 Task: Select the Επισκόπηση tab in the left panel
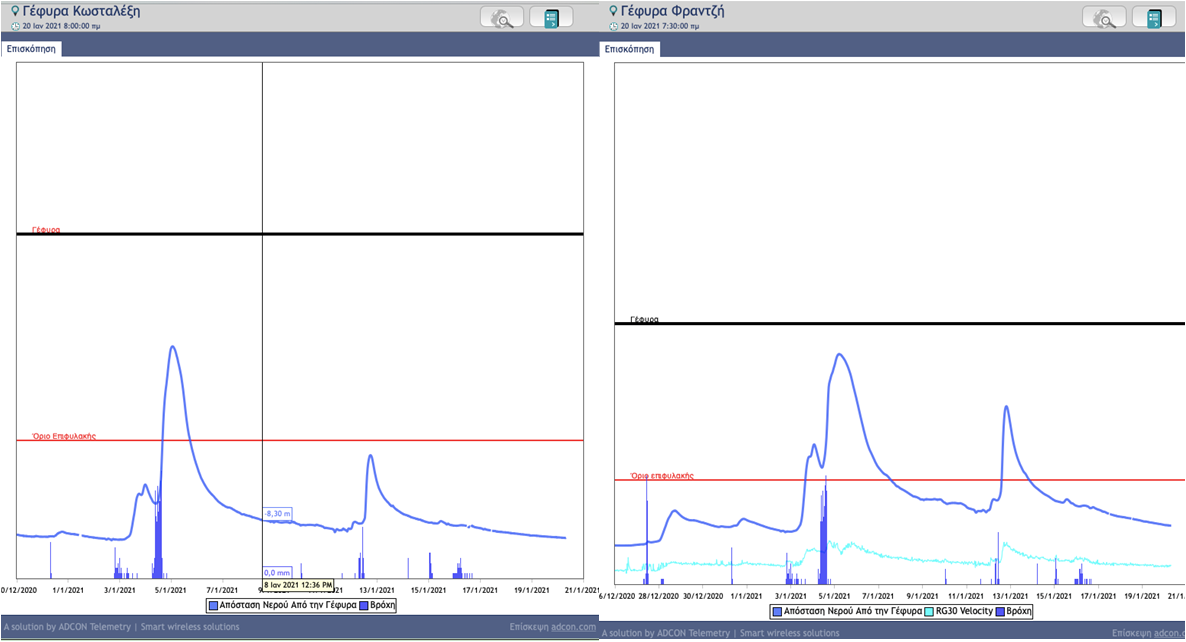(31, 47)
